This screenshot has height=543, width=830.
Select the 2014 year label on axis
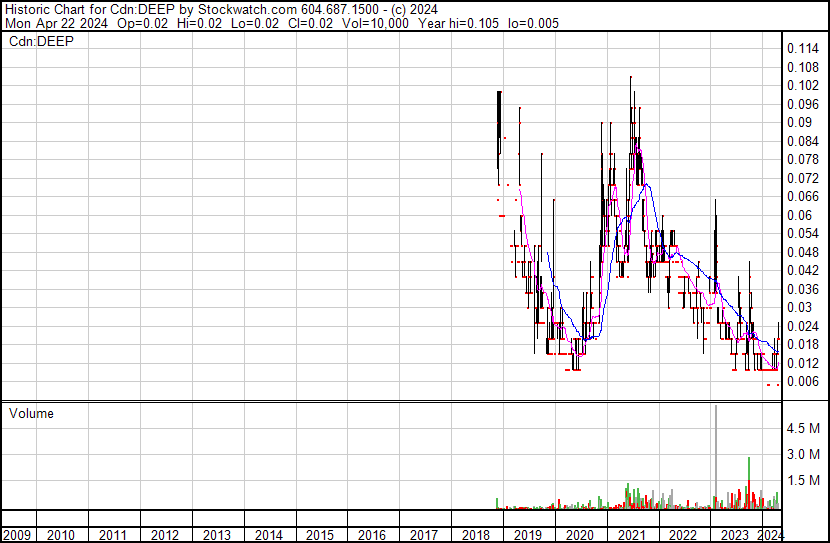(x=268, y=535)
